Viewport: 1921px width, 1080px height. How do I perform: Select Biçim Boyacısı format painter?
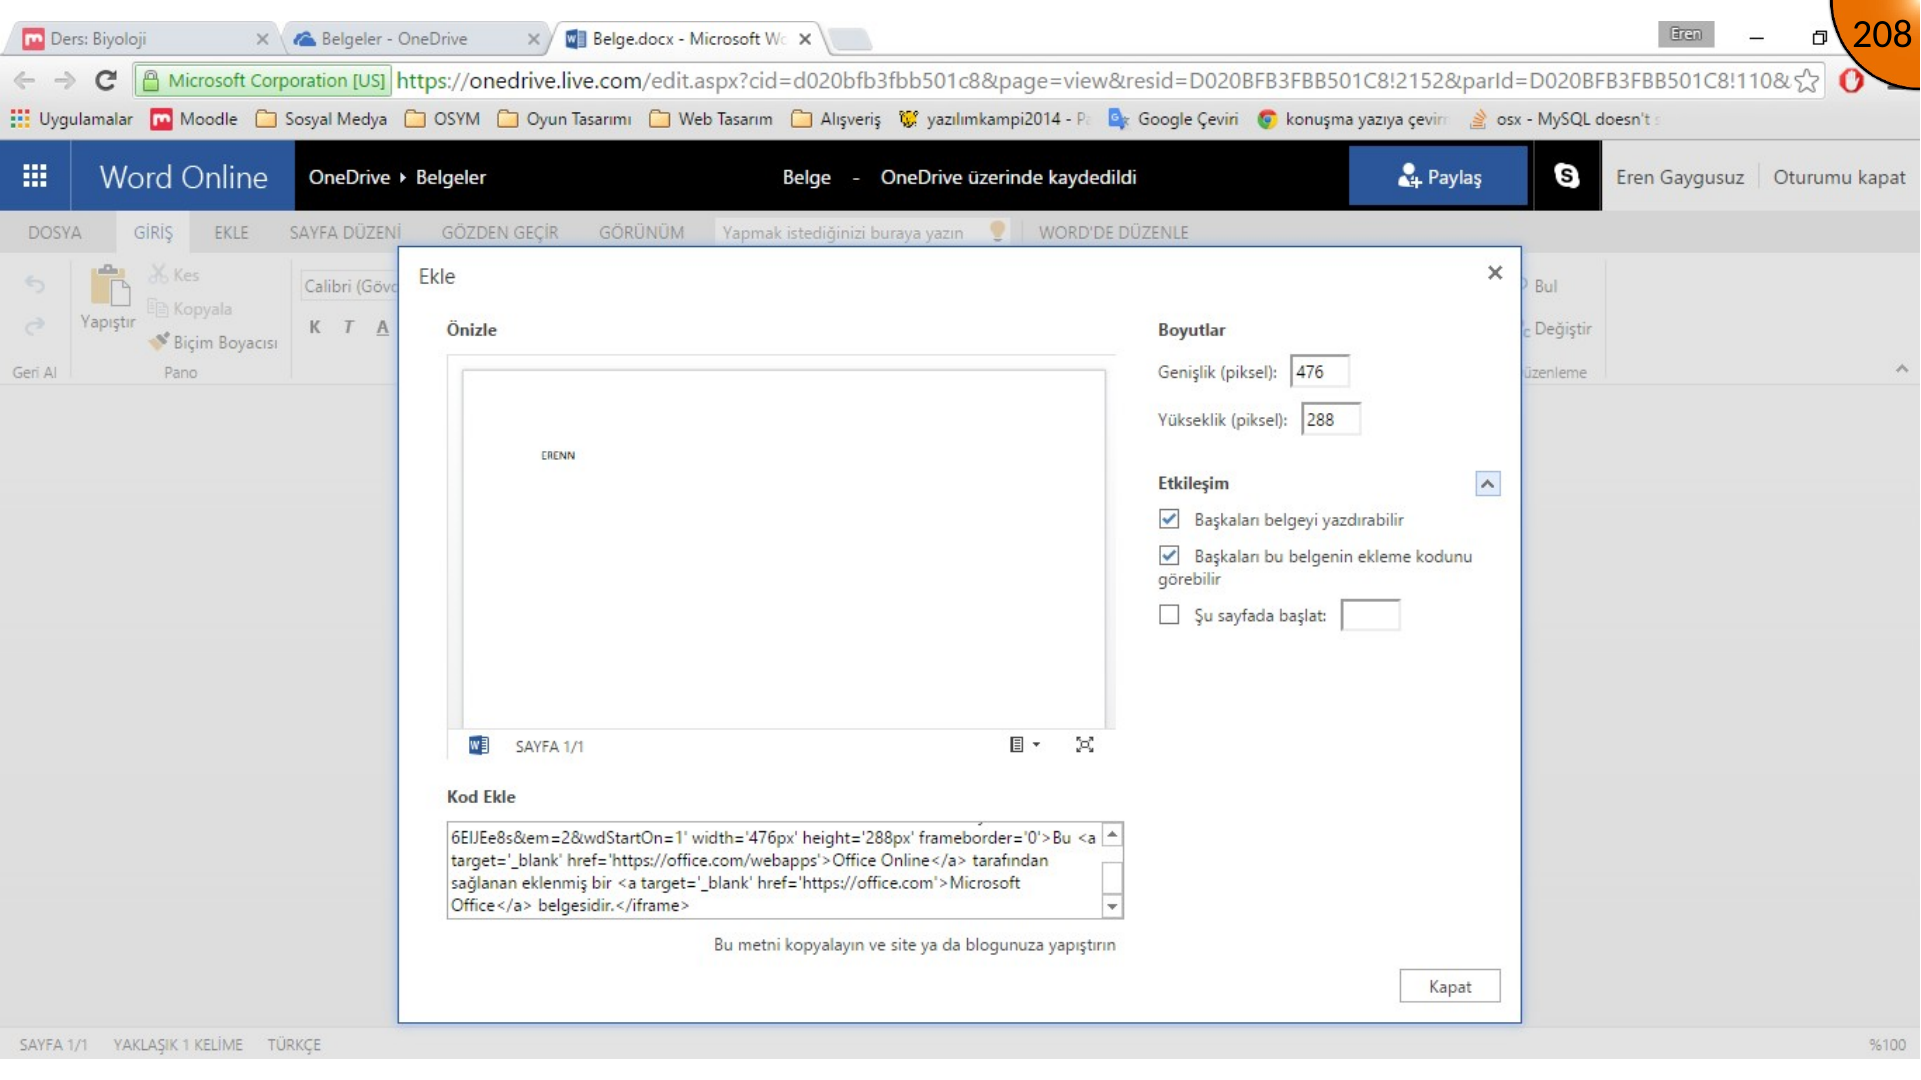213,343
